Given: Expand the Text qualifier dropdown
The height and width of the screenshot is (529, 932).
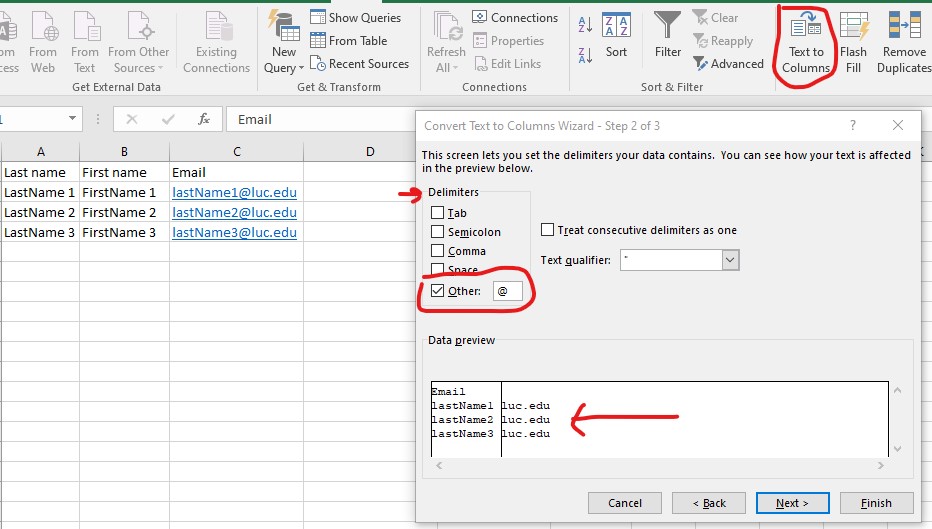Looking at the screenshot, I should click(730, 260).
